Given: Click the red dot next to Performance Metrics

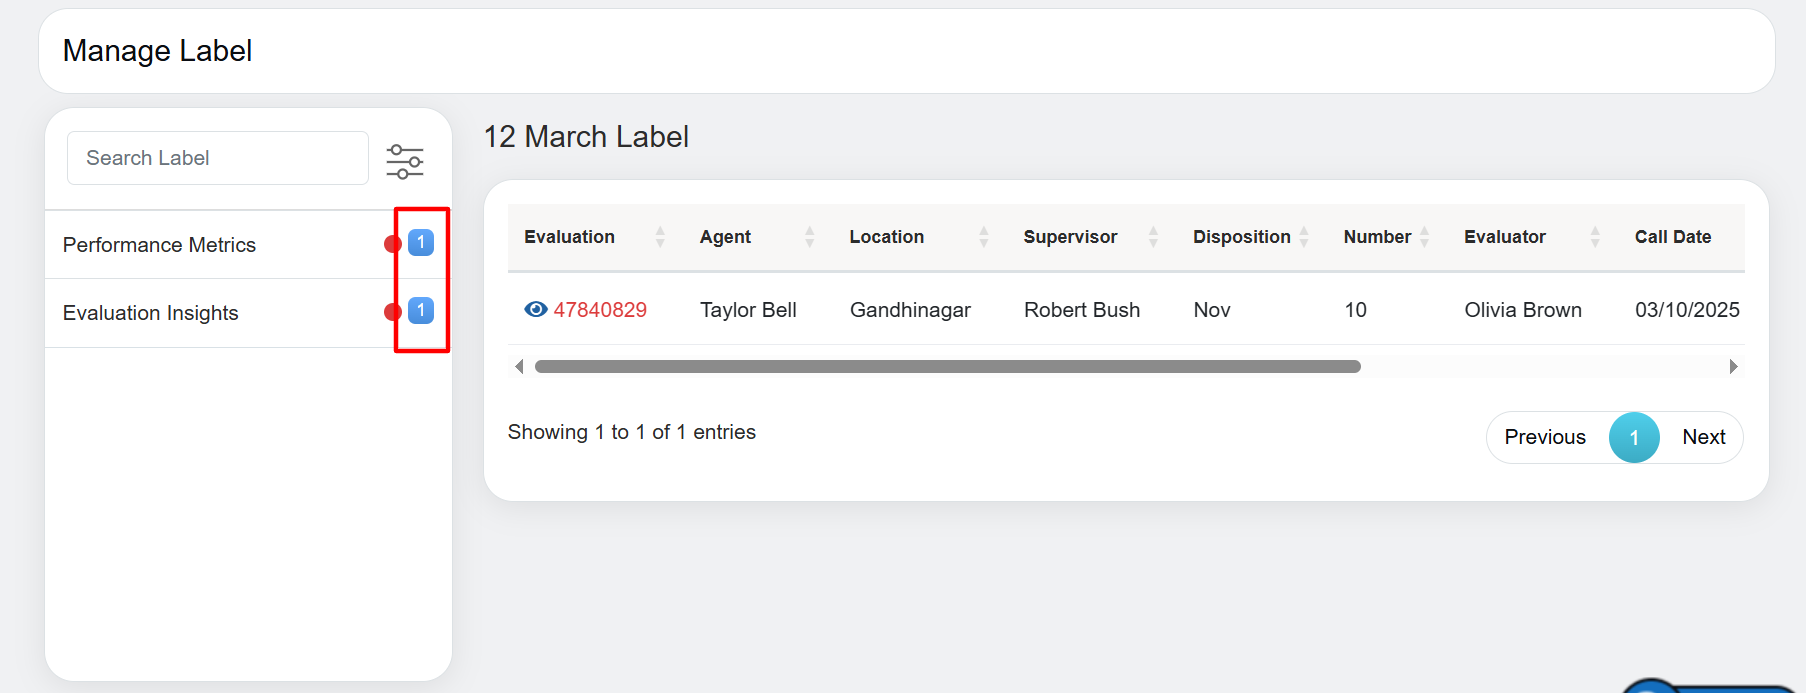Looking at the screenshot, I should pos(392,244).
